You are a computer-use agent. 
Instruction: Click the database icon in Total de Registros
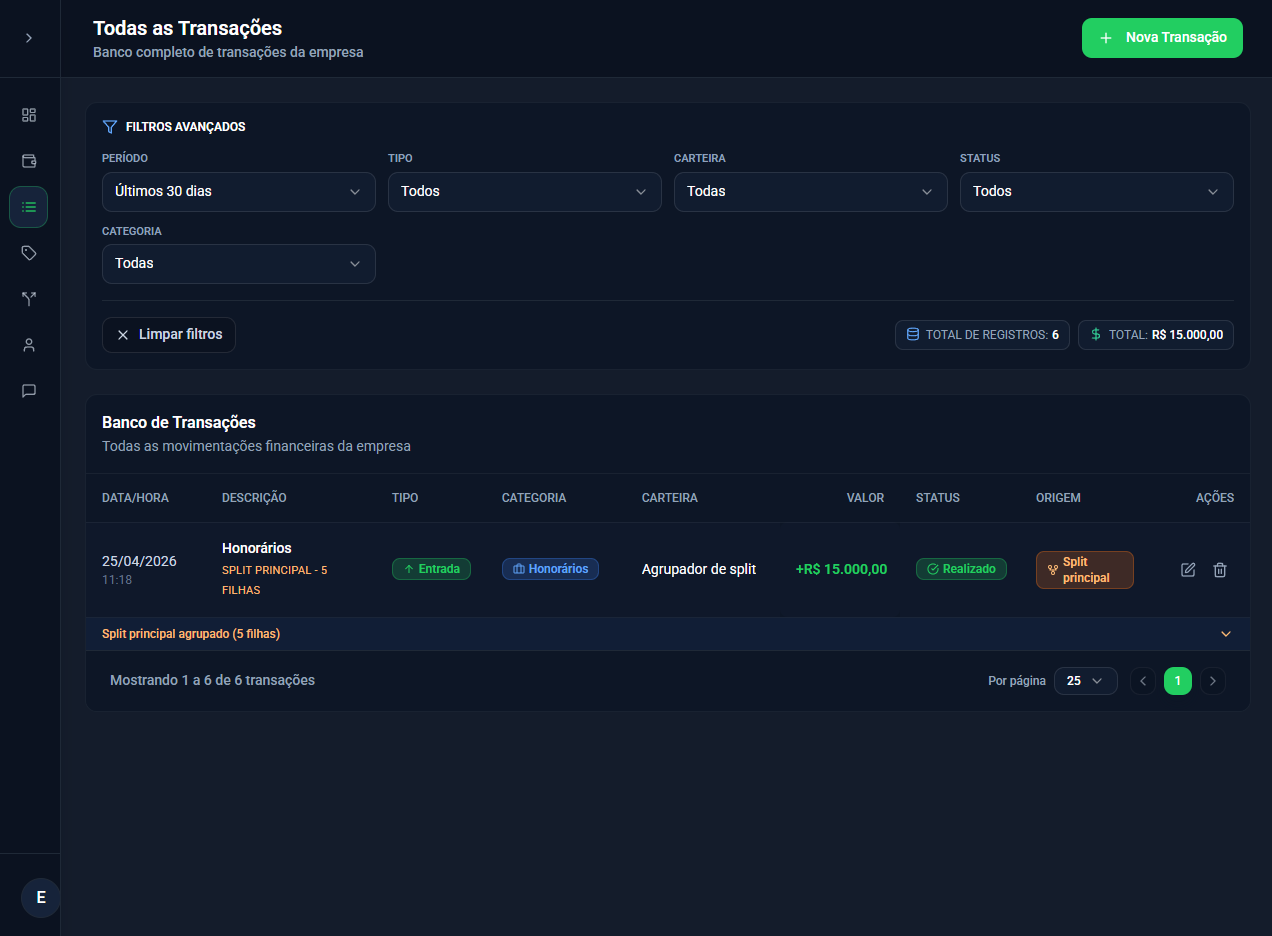913,335
